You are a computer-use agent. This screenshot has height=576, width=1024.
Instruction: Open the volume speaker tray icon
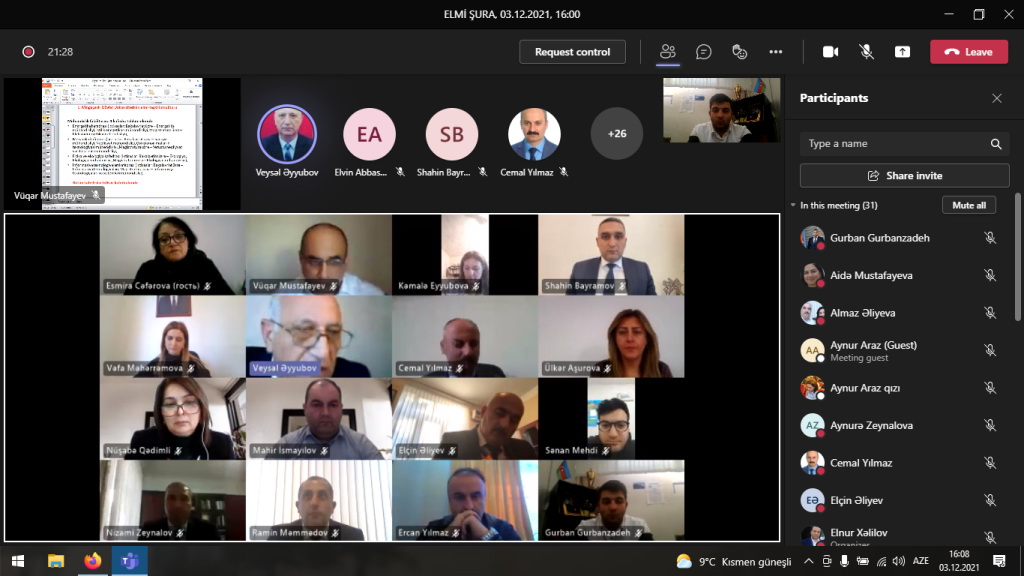pos(899,561)
